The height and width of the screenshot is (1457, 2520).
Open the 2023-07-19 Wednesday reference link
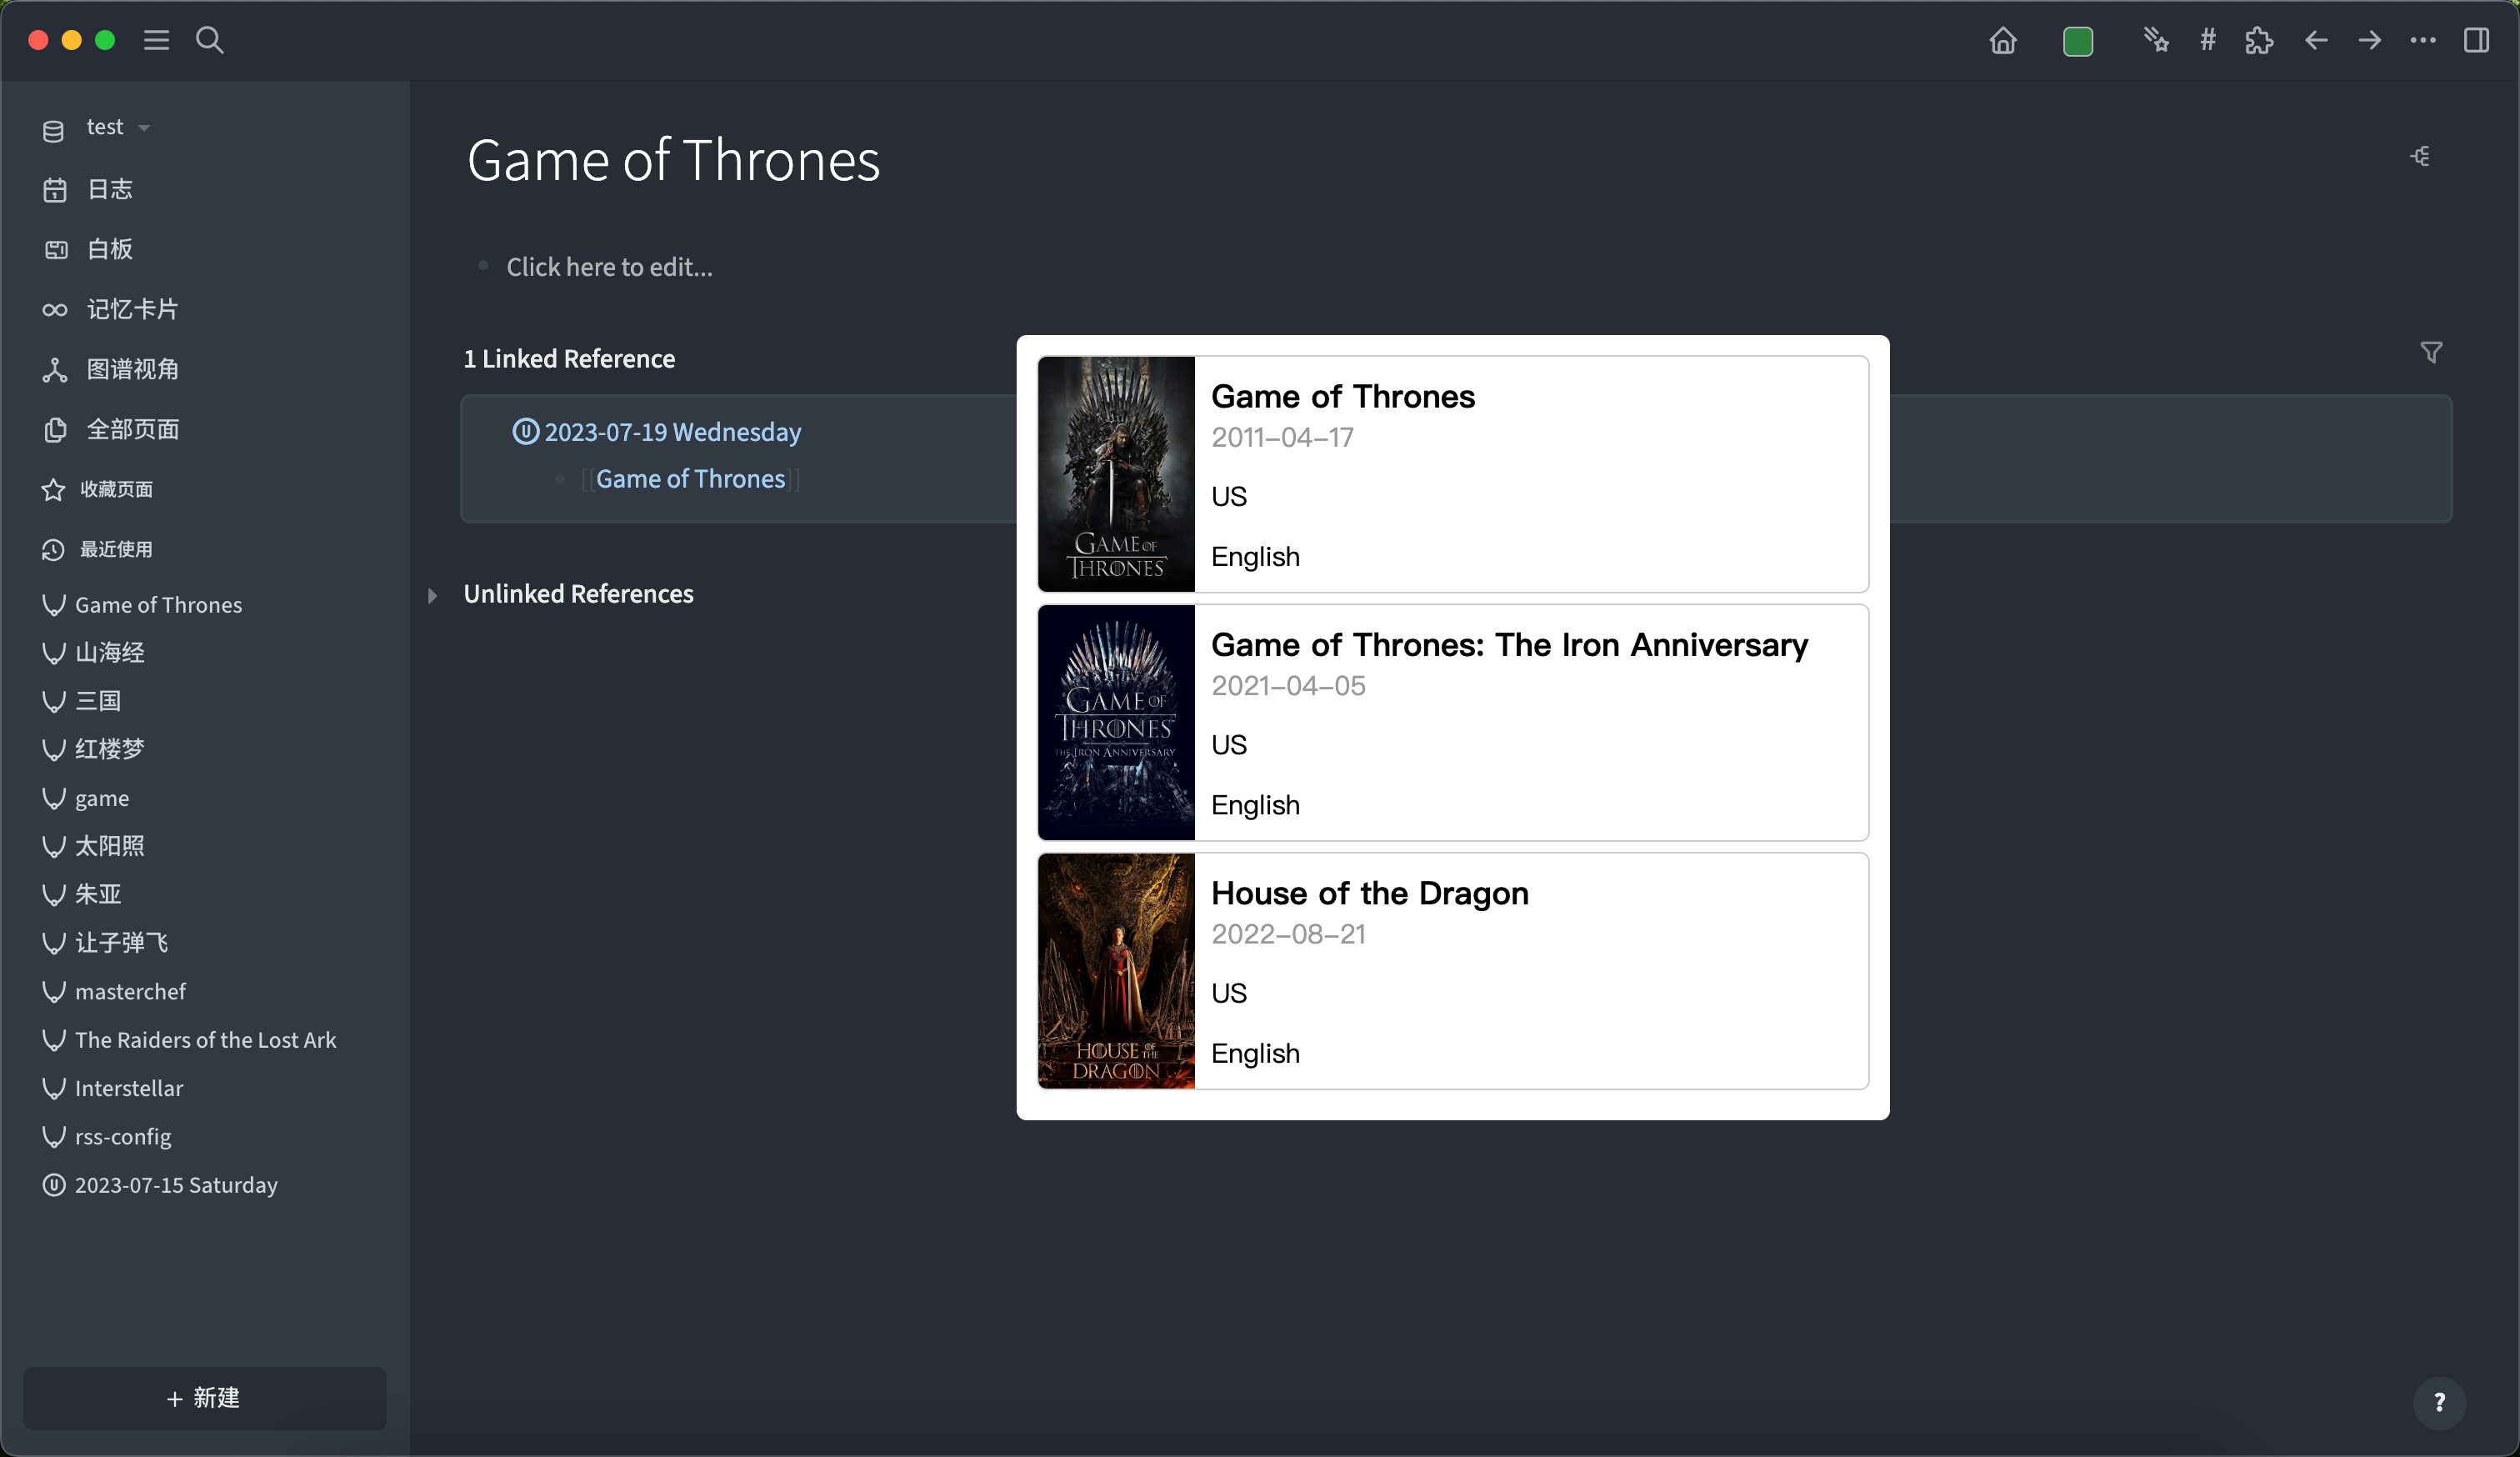coord(672,432)
